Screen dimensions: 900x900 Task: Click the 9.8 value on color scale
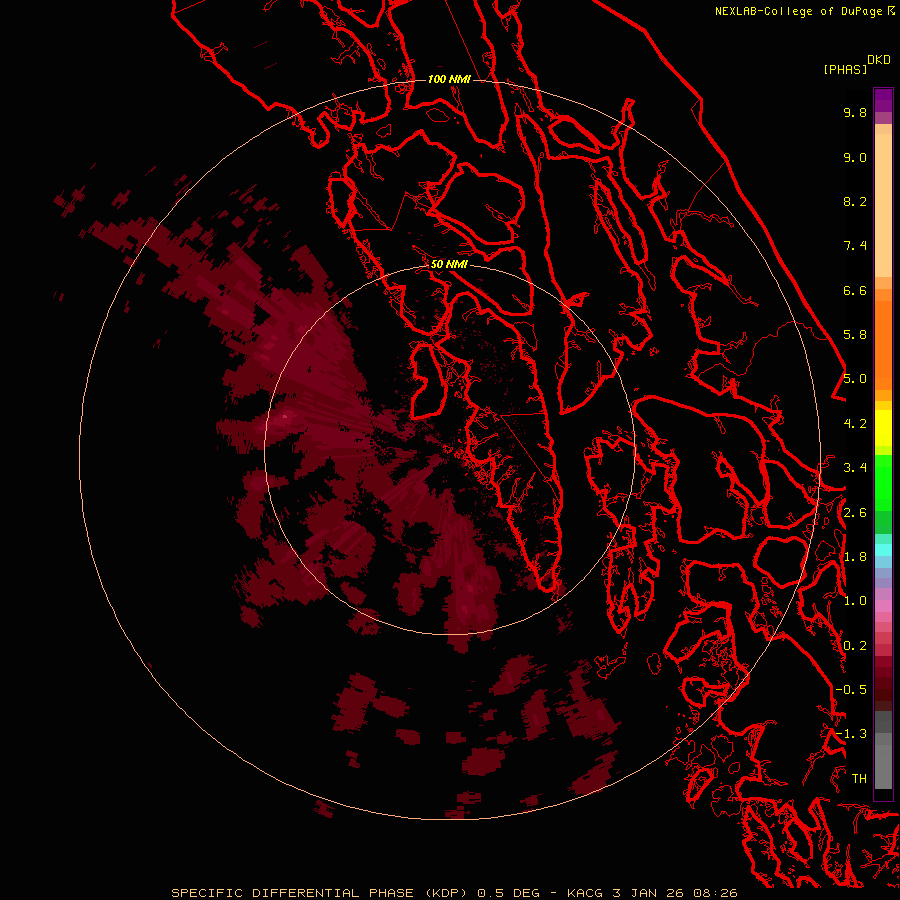[x=855, y=112]
